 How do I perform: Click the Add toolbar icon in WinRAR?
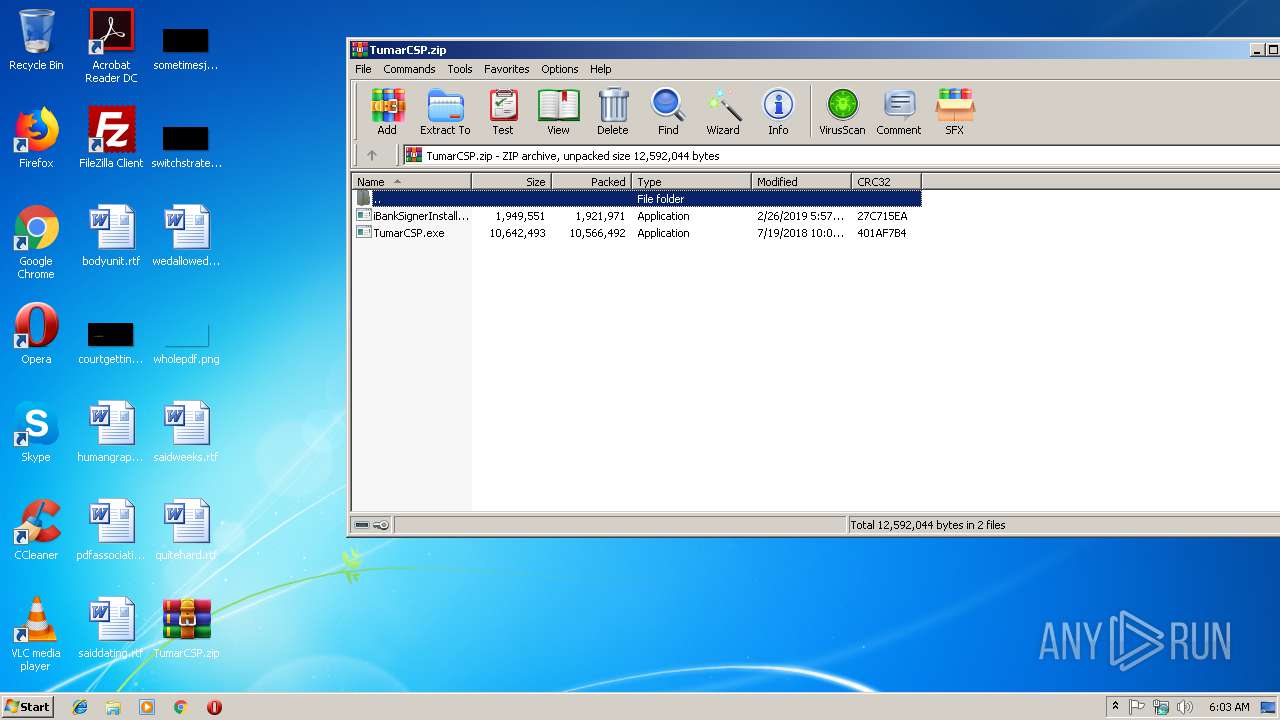(387, 112)
